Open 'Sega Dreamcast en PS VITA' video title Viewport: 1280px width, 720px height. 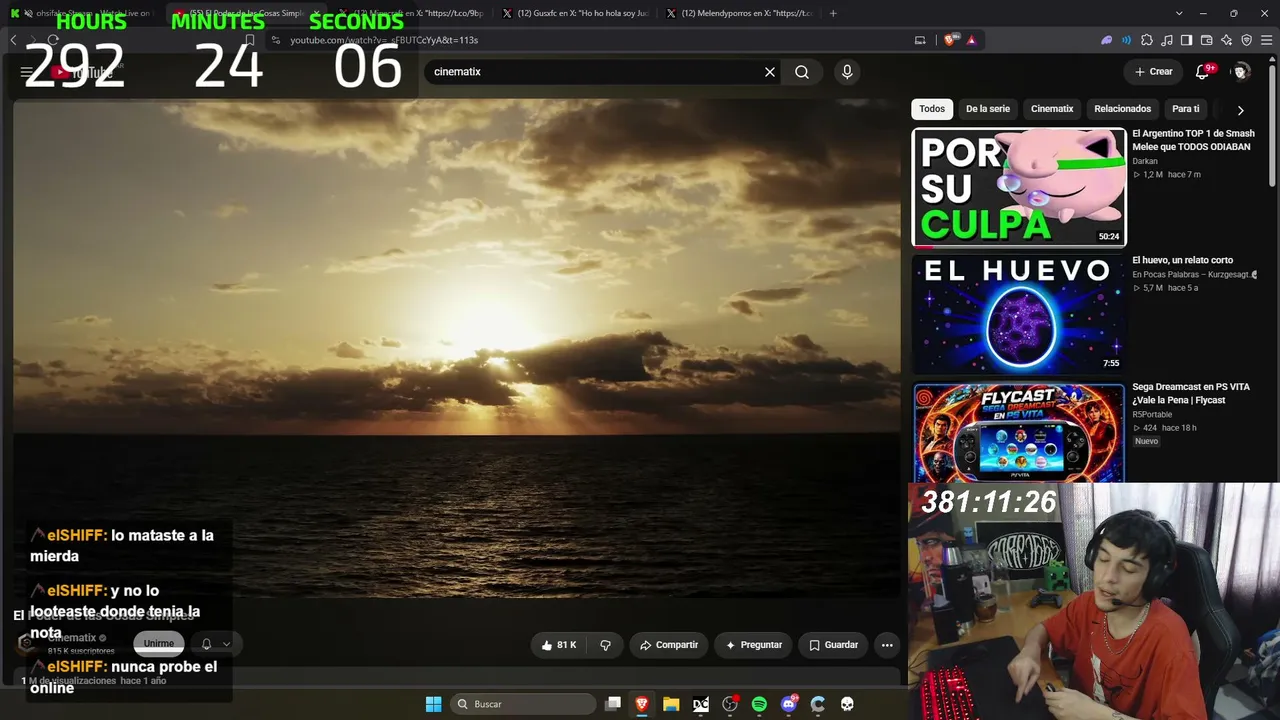pyautogui.click(x=1191, y=393)
